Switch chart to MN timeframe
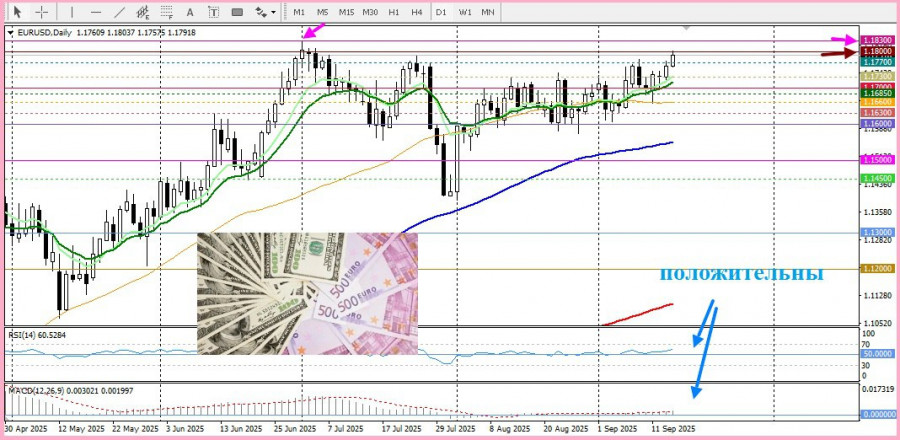 (487, 11)
